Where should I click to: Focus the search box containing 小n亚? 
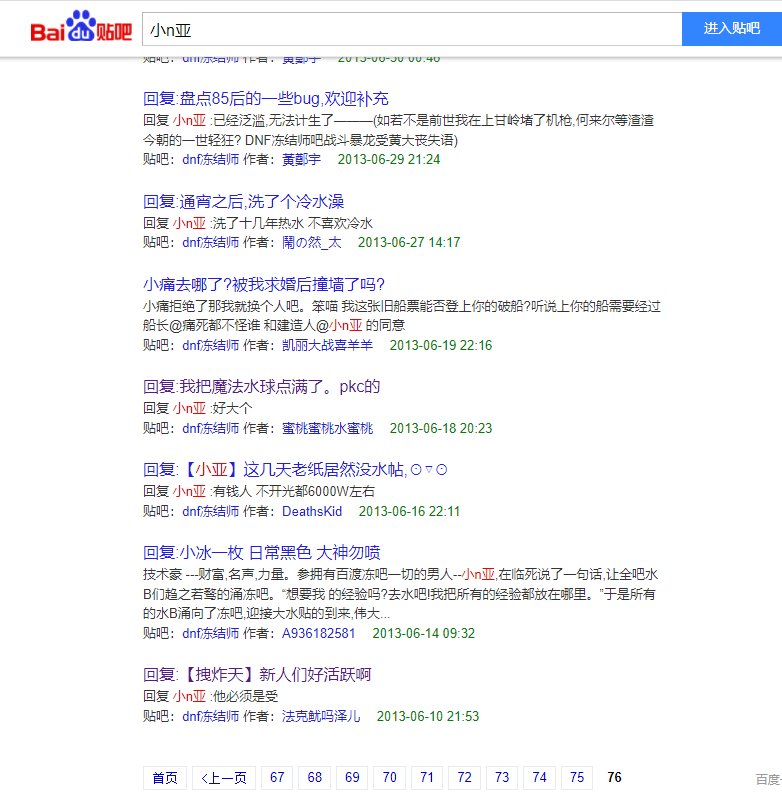[412, 30]
